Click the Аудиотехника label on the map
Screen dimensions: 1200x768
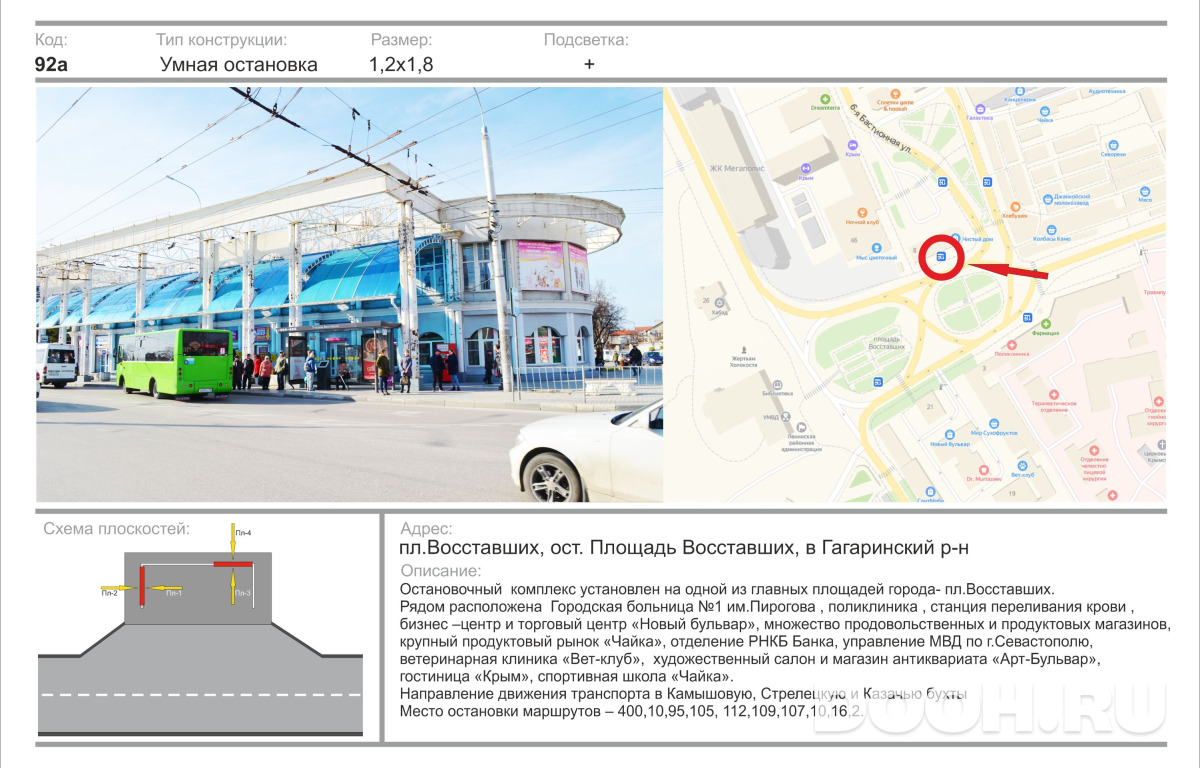[x=1106, y=91]
